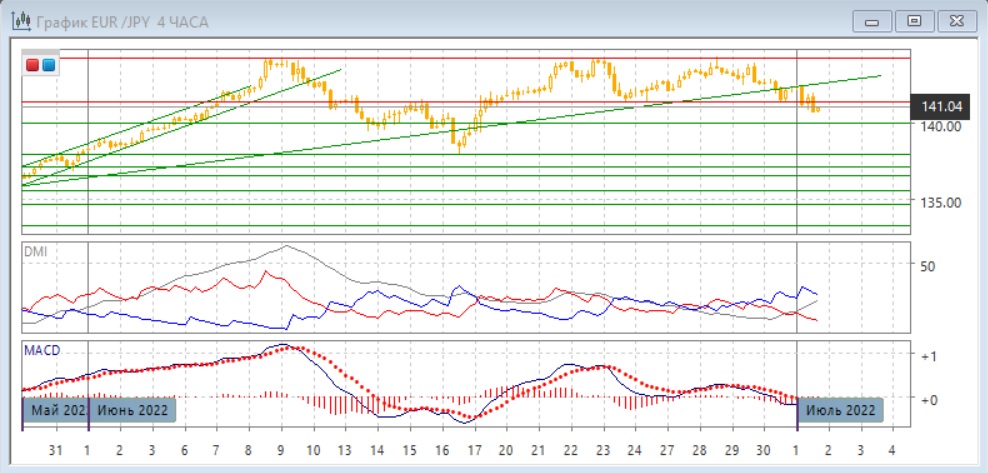Click the 141.04 current price label

(941, 106)
